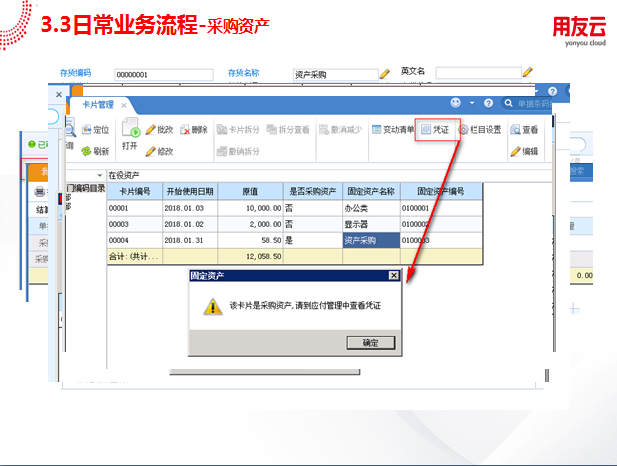The height and width of the screenshot is (466, 617).
Task: Click the 卡片拆分 card split icon
Action: [222, 129]
